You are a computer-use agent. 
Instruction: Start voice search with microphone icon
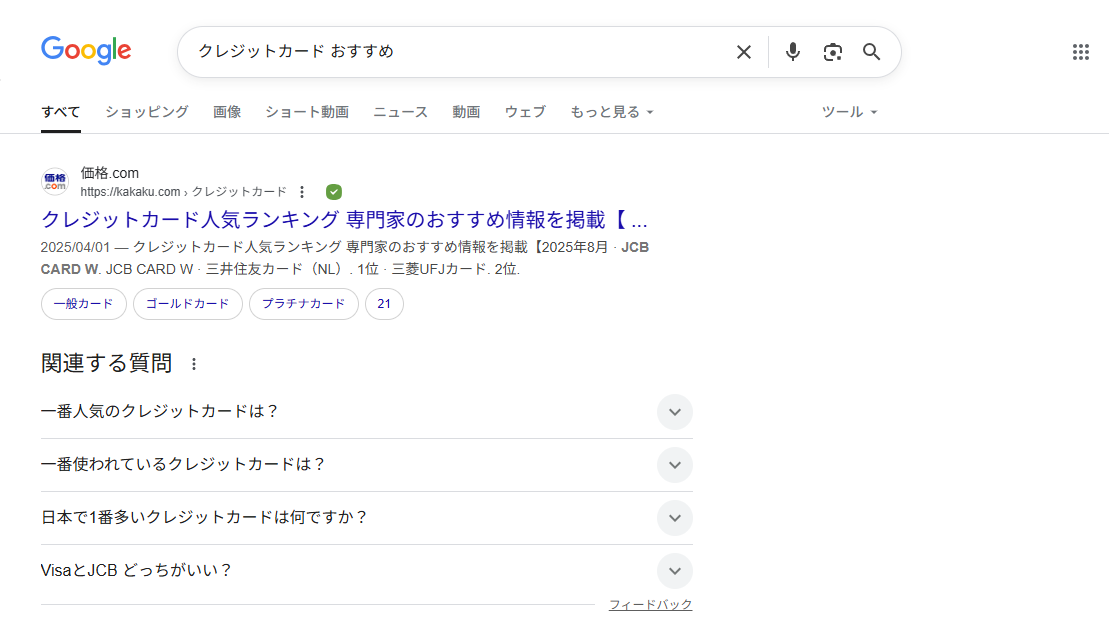pos(793,52)
